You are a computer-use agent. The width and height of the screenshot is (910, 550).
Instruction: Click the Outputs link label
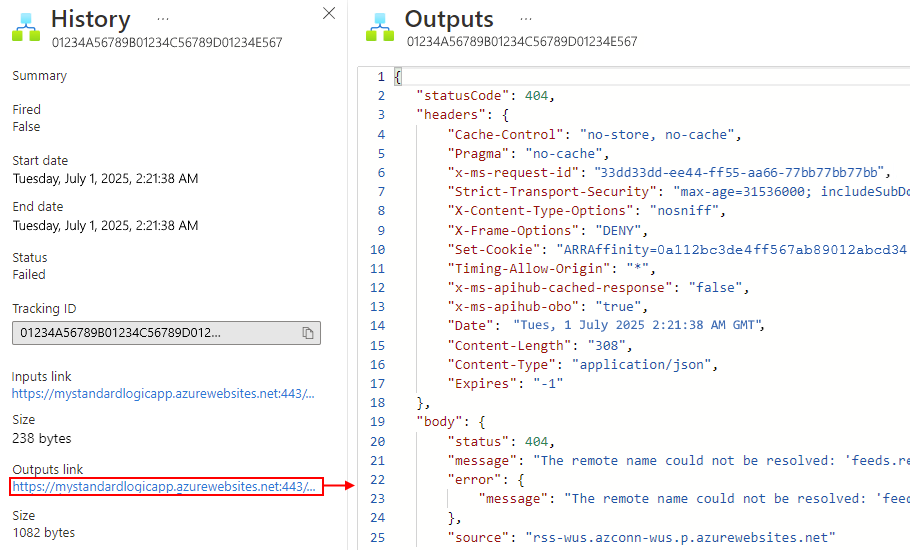tap(48, 469)
